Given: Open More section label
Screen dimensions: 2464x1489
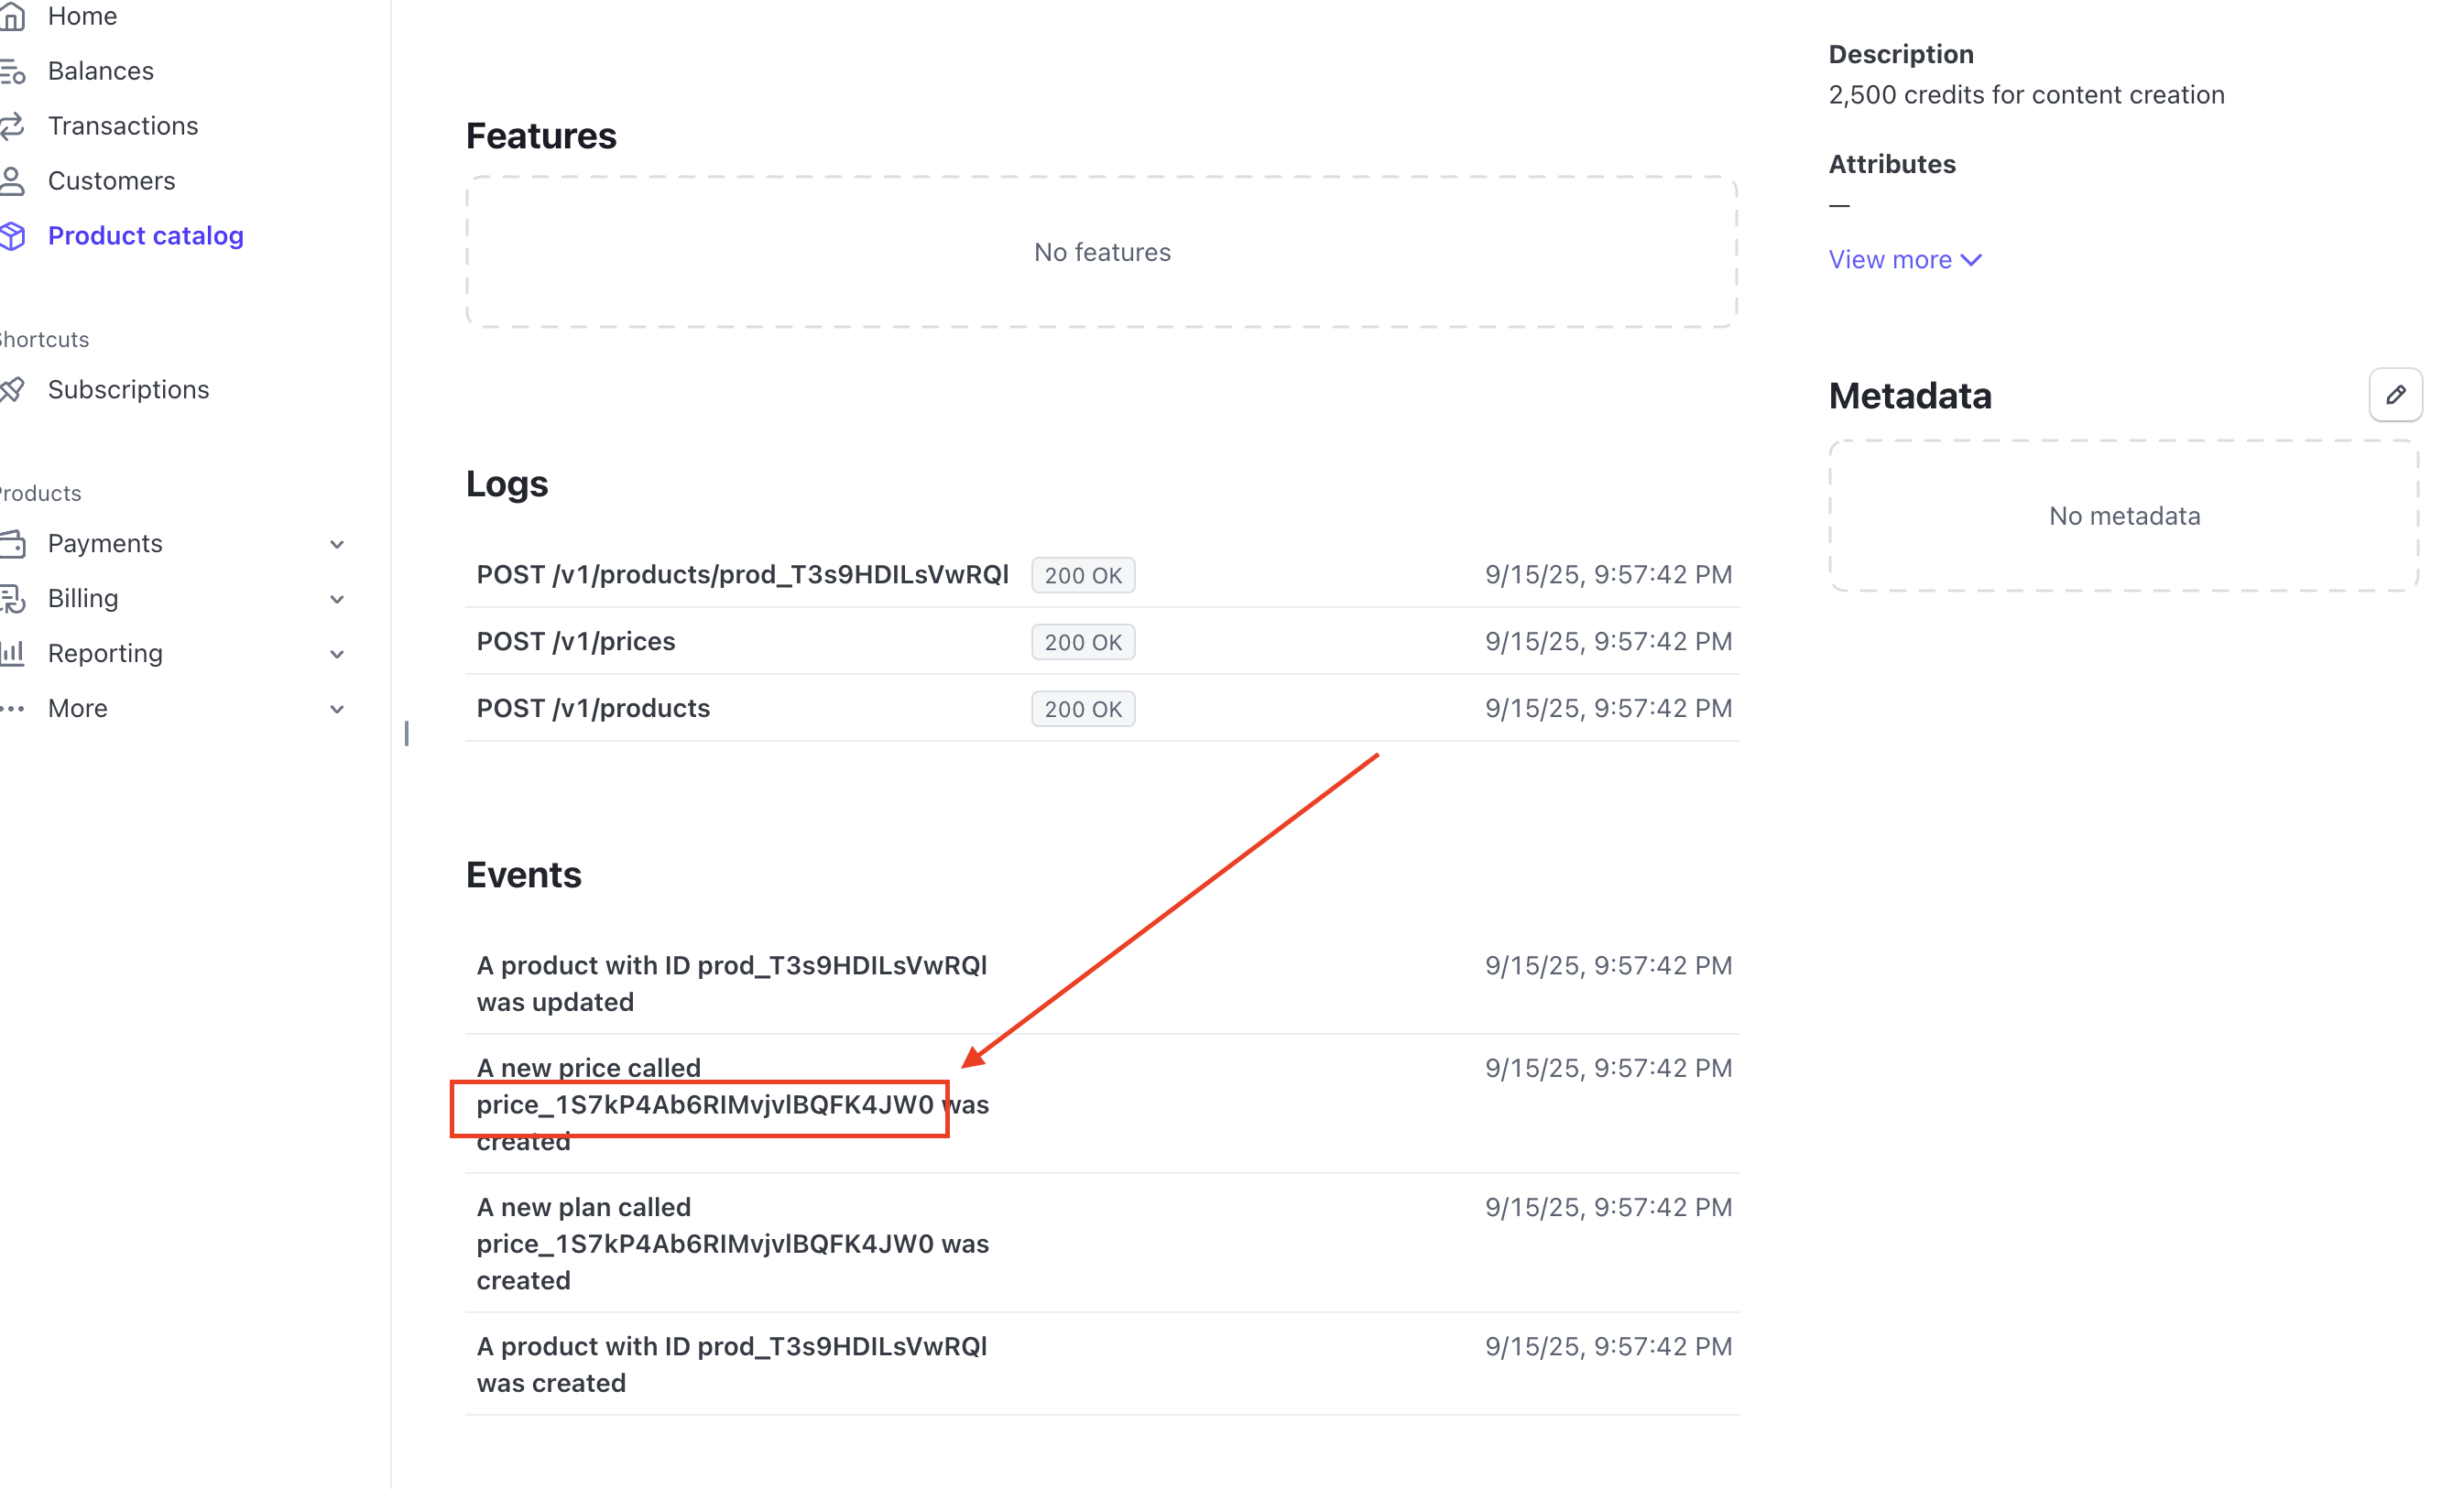Looking at the screenshot, I should pyautogui.click(x=78, y=709).
